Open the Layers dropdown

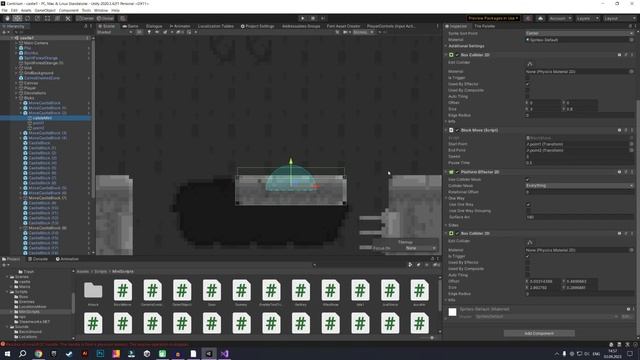(588, 18)
